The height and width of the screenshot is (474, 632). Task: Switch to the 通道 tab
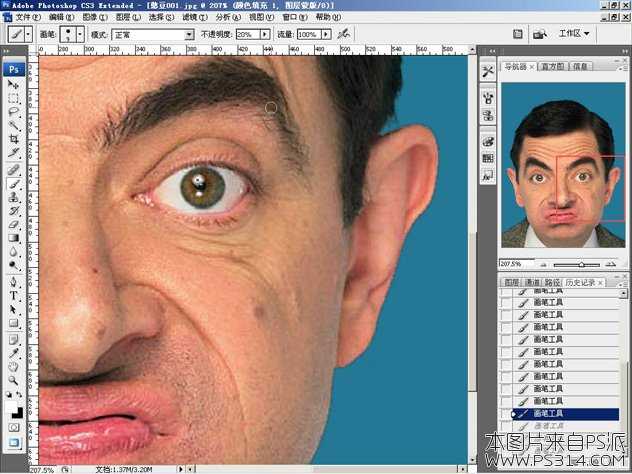[532, 283]
